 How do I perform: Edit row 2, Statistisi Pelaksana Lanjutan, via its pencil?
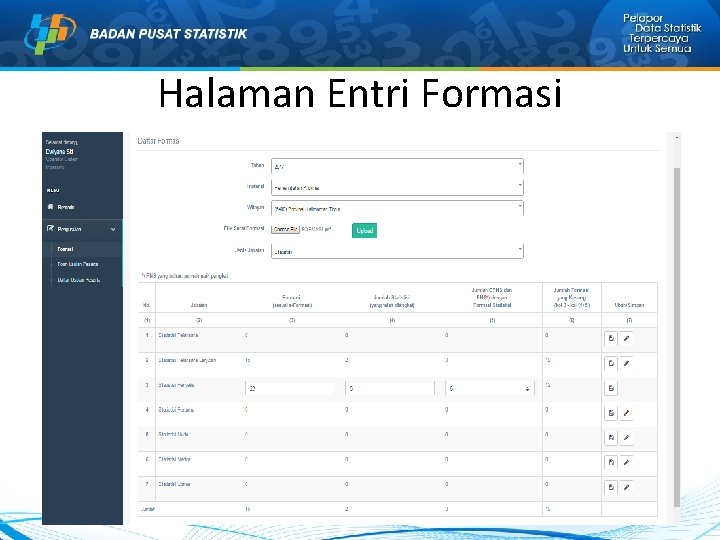pos(626,363)
